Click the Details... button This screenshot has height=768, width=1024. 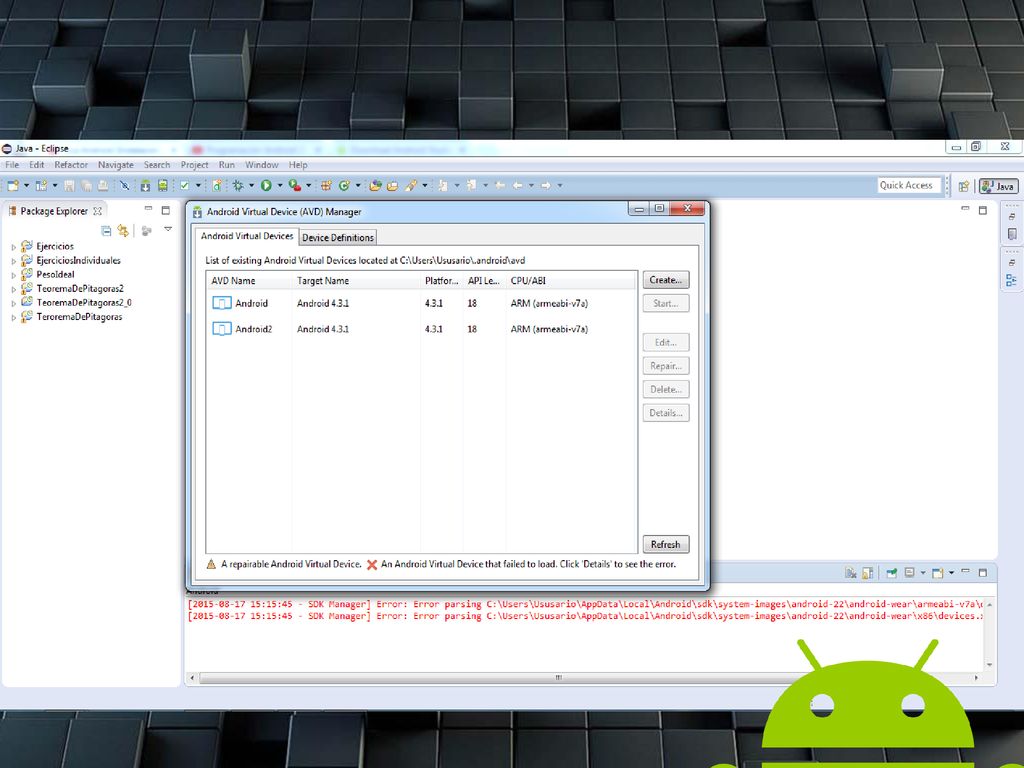pos(665,413)
